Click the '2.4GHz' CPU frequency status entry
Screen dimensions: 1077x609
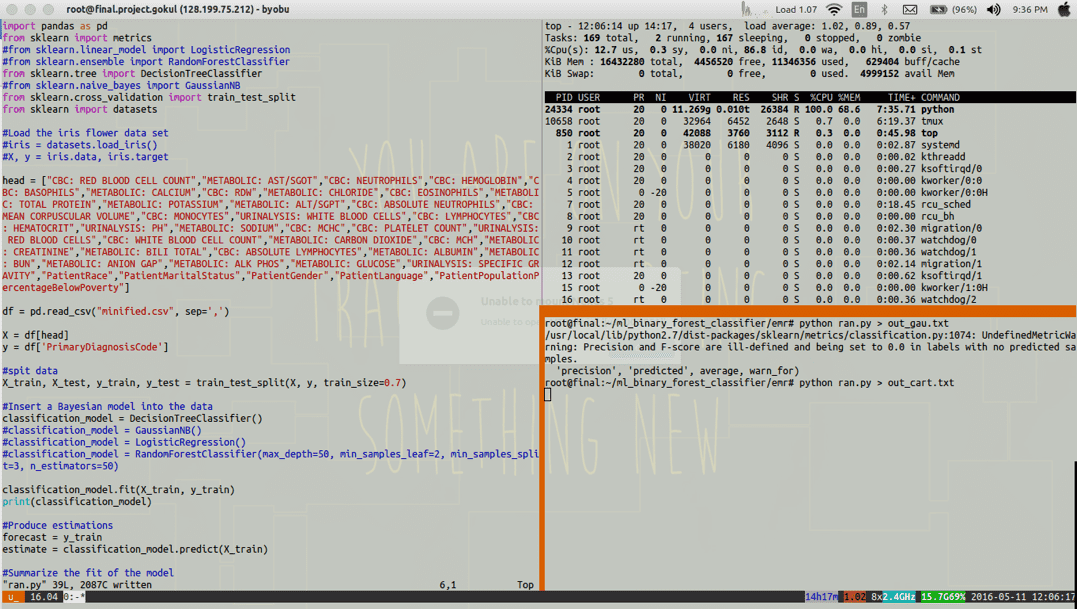(899, 597)
